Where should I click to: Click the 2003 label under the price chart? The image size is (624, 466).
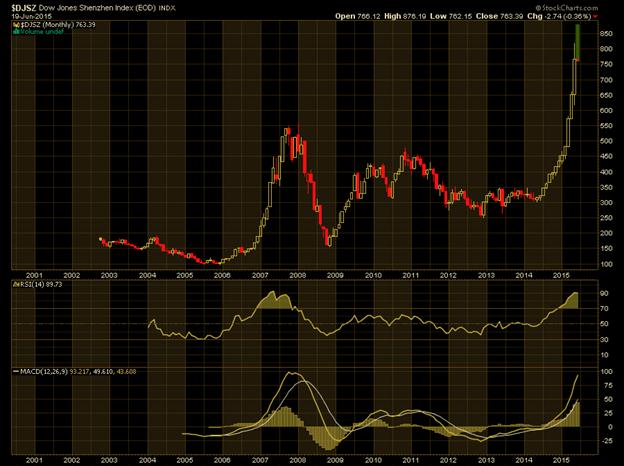pos(109,275)
